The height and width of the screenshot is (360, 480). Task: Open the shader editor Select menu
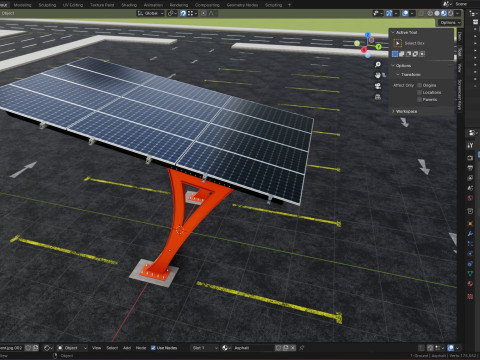(x=112, y=348)
